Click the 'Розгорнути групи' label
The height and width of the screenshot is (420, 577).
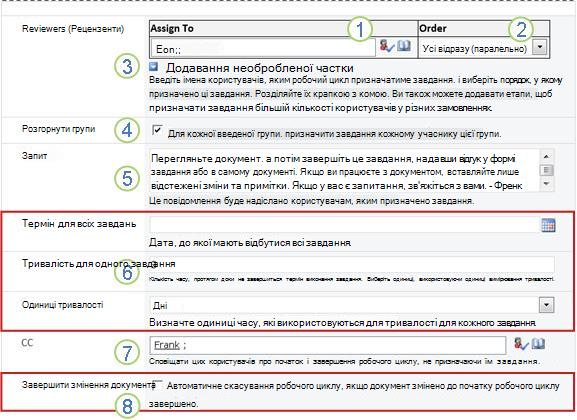59,129
